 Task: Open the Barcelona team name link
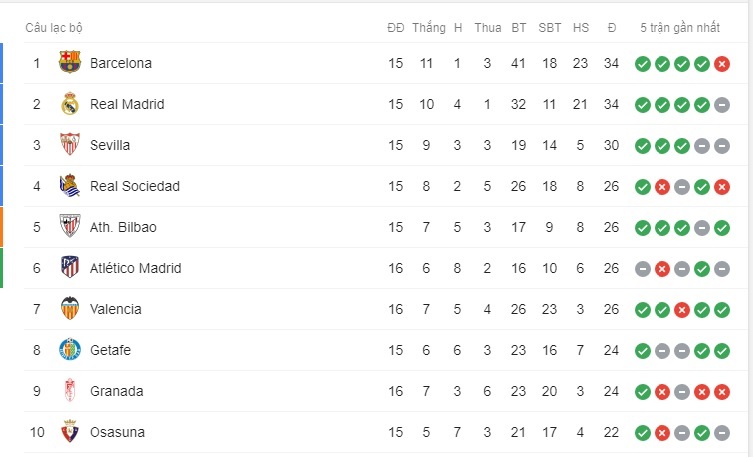click(x=121, y=63)
